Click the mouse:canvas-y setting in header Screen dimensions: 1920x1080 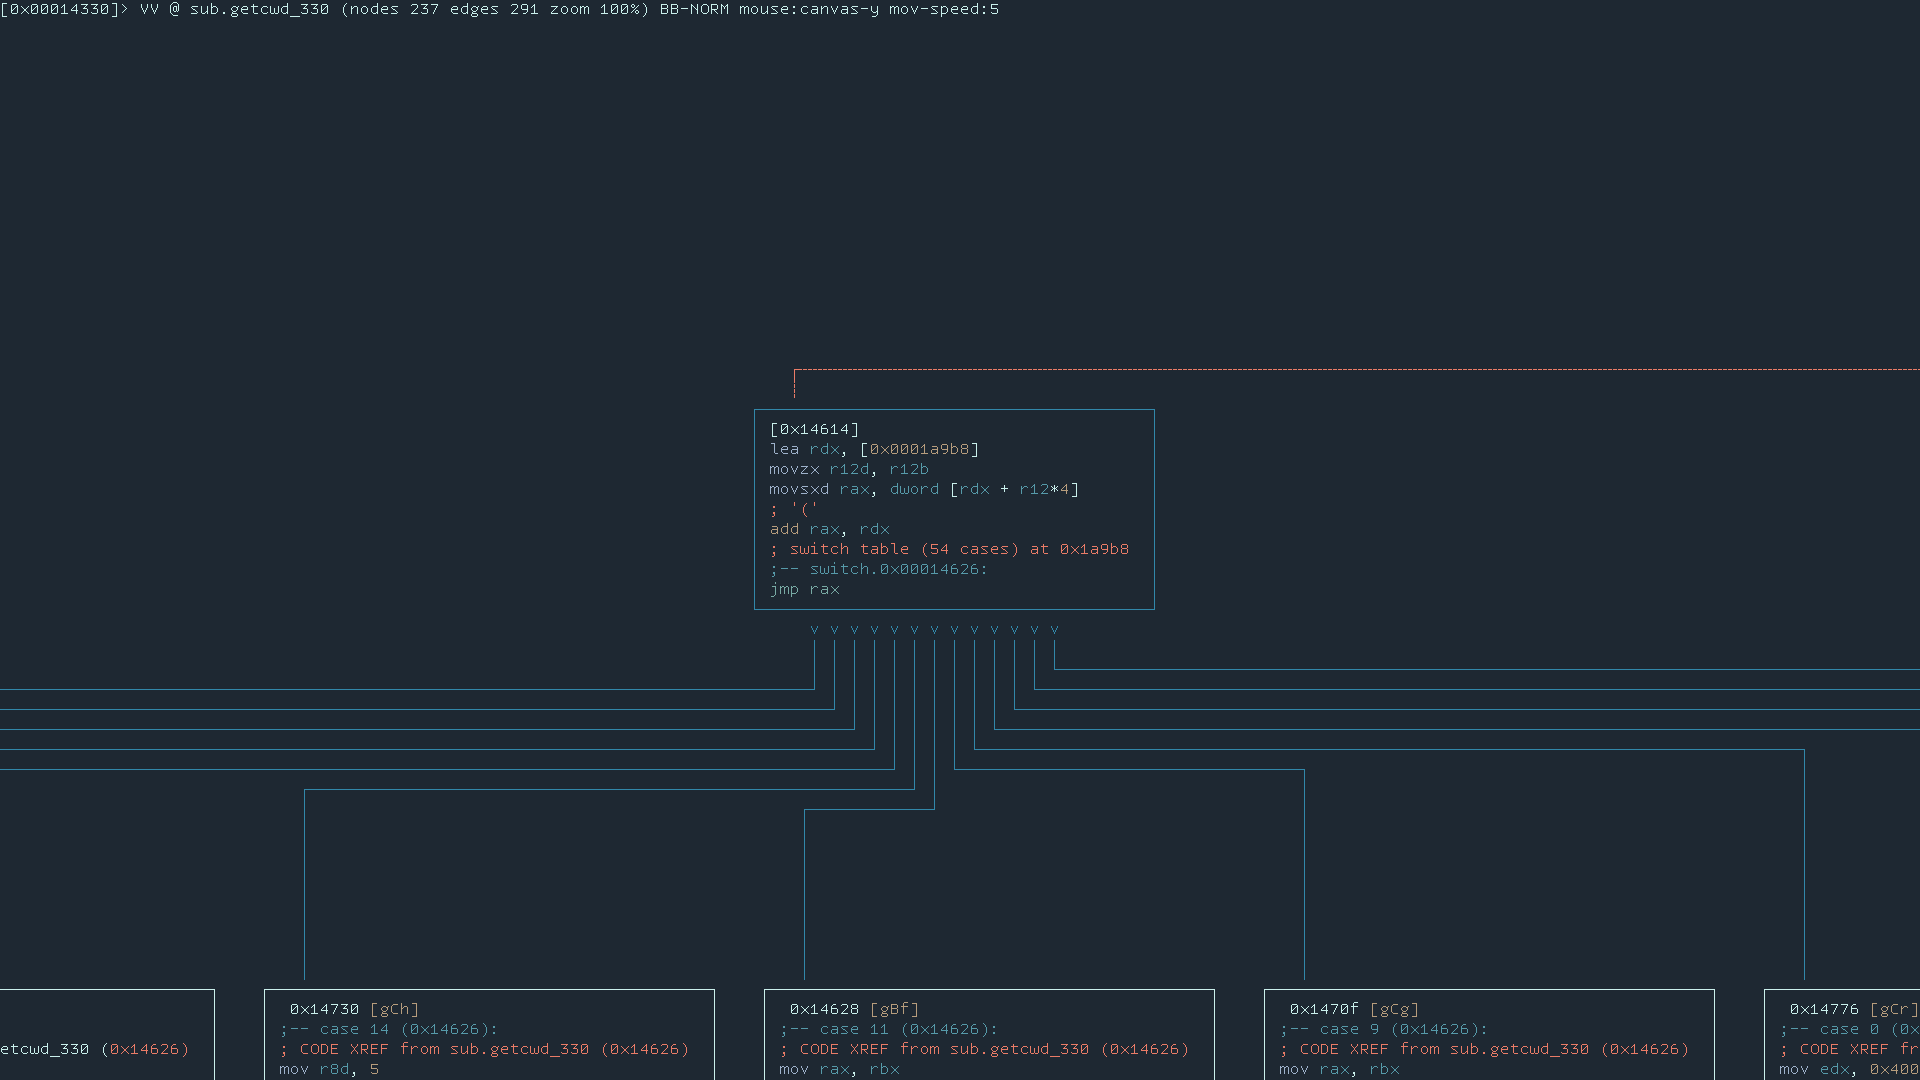pos(808,9)
